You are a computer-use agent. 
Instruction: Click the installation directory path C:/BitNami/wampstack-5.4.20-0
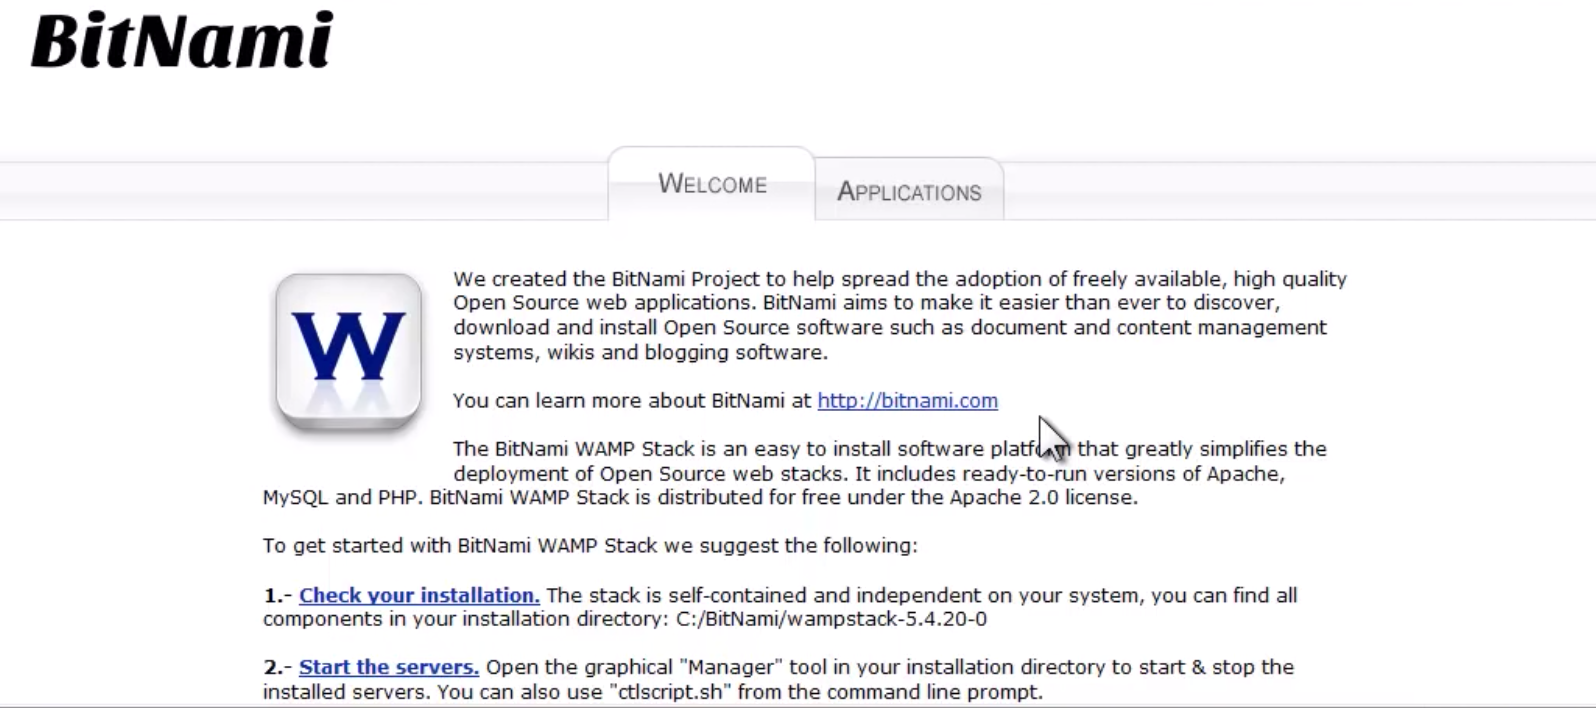click(x=831, y=619)
